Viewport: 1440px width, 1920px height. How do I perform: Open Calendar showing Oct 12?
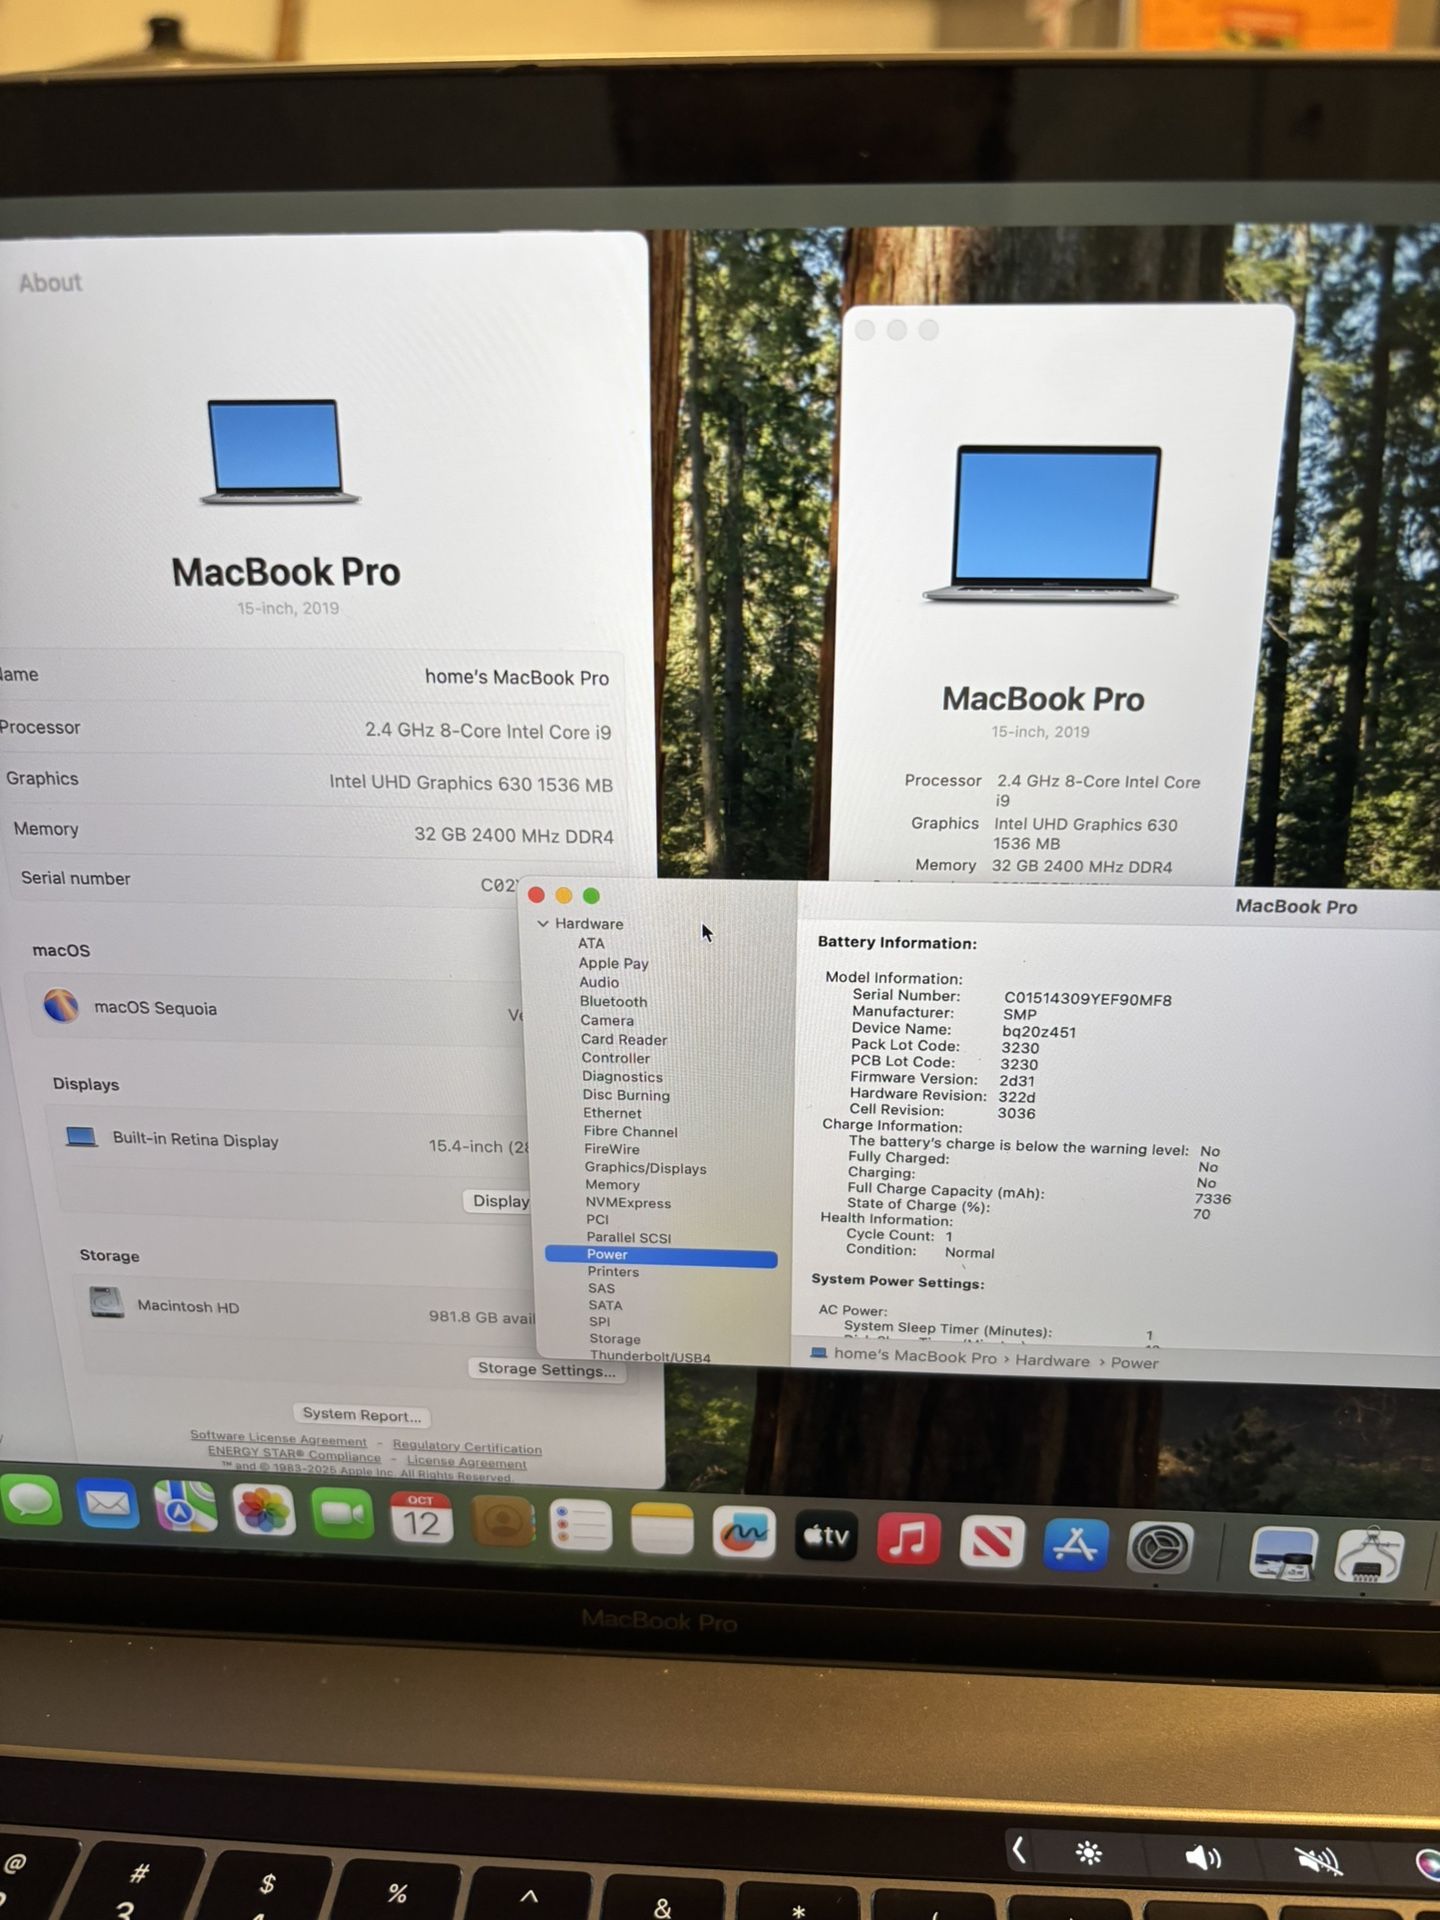(421, 1518)
